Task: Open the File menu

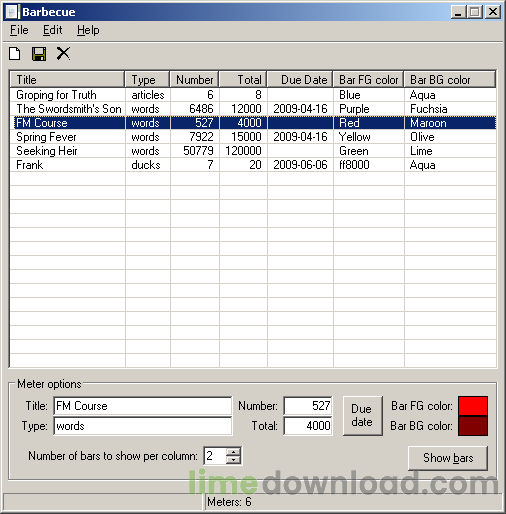Action: [x=19, y=30]
